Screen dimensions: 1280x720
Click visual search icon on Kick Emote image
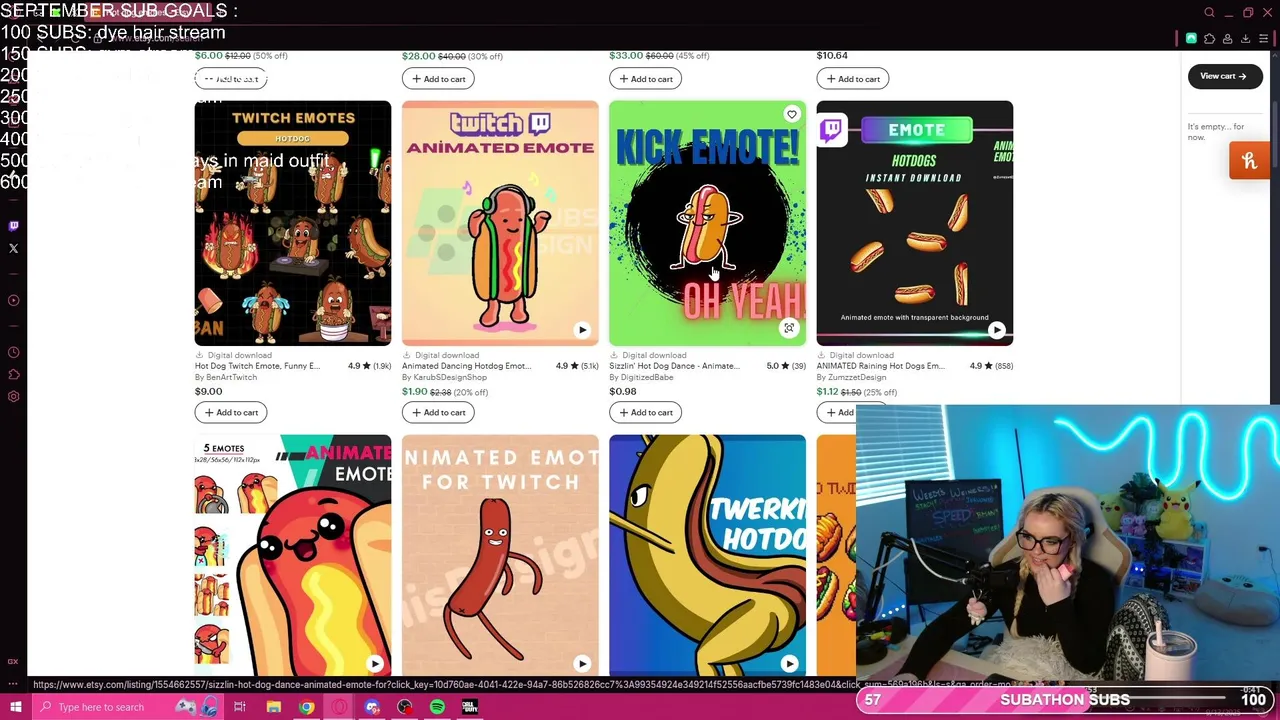[789, 329]
